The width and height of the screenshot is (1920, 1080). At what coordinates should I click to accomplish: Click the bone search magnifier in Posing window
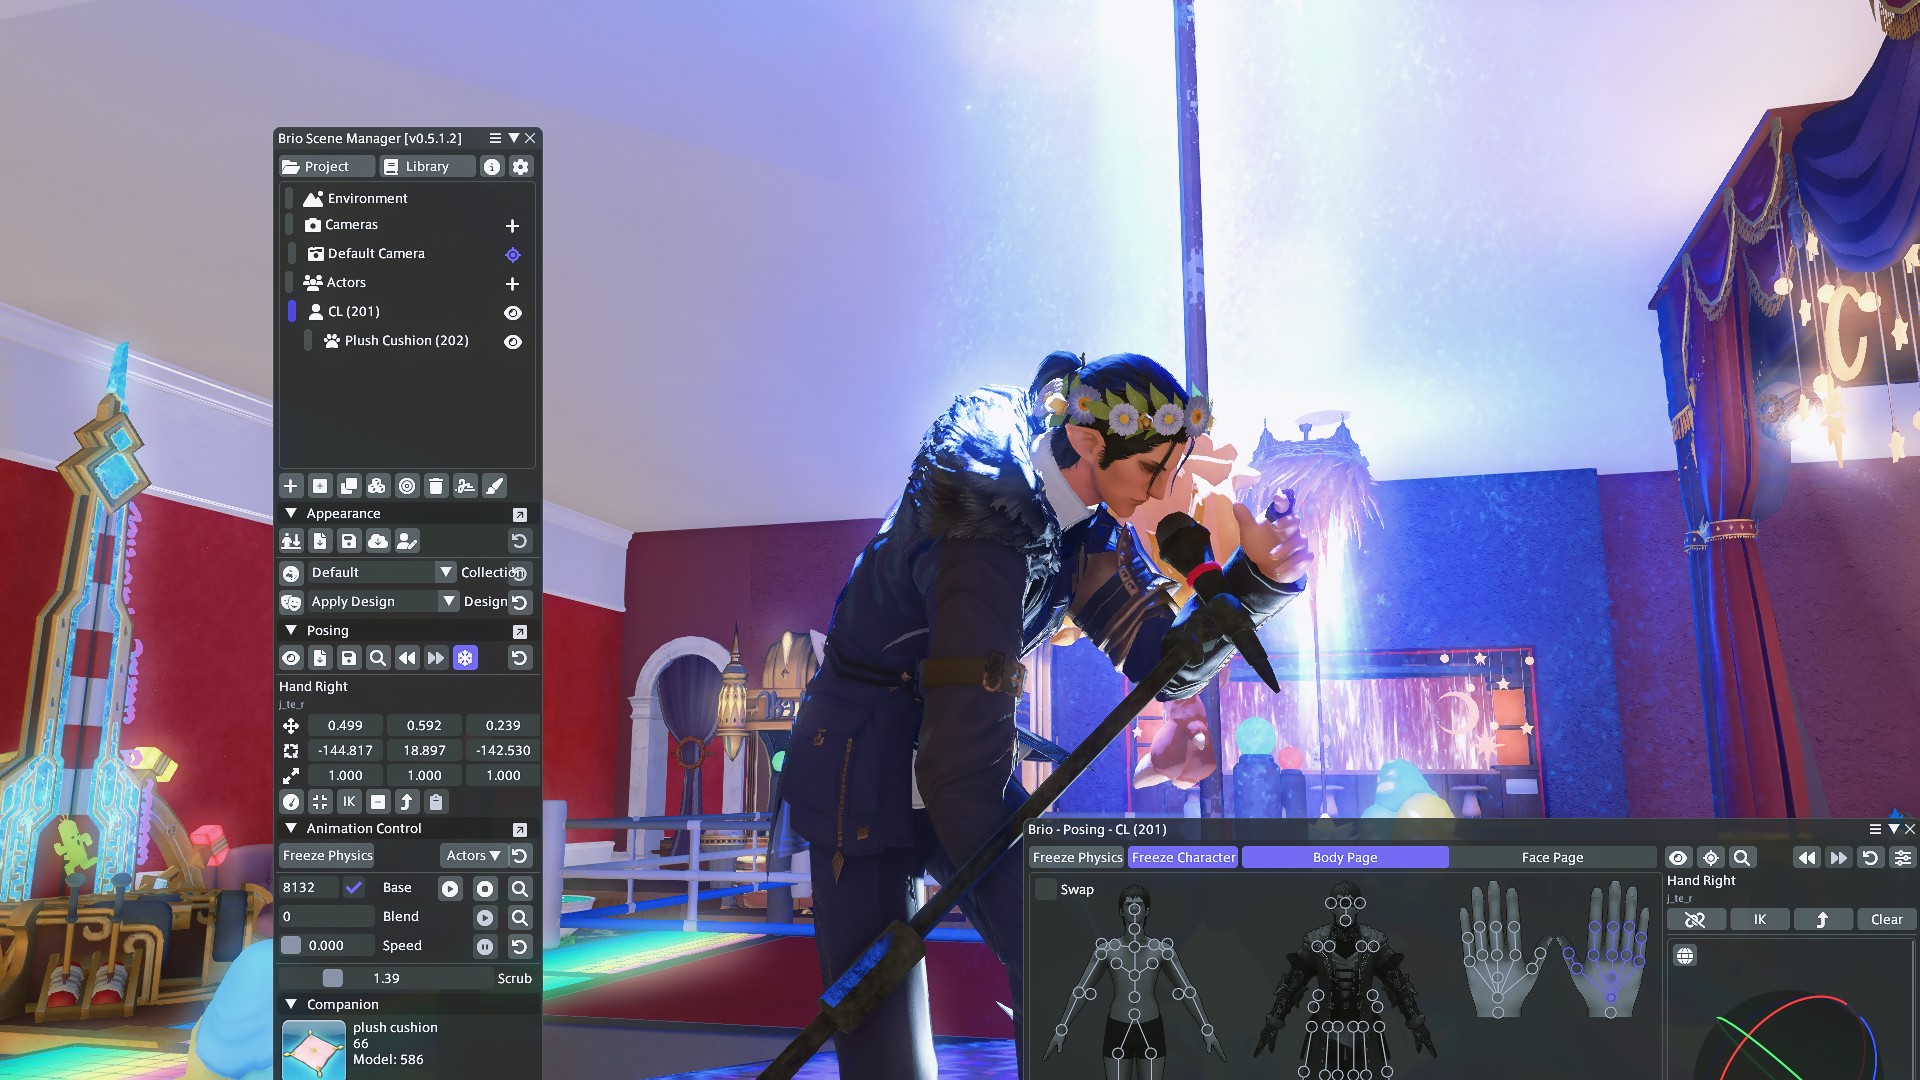(1742, 858)
